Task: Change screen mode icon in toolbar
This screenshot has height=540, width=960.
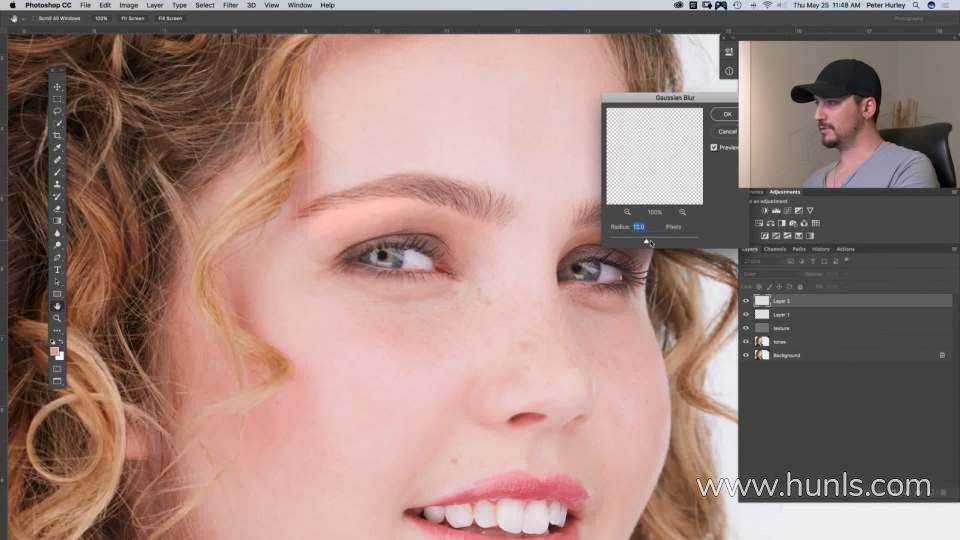Action: pos(57,381)
